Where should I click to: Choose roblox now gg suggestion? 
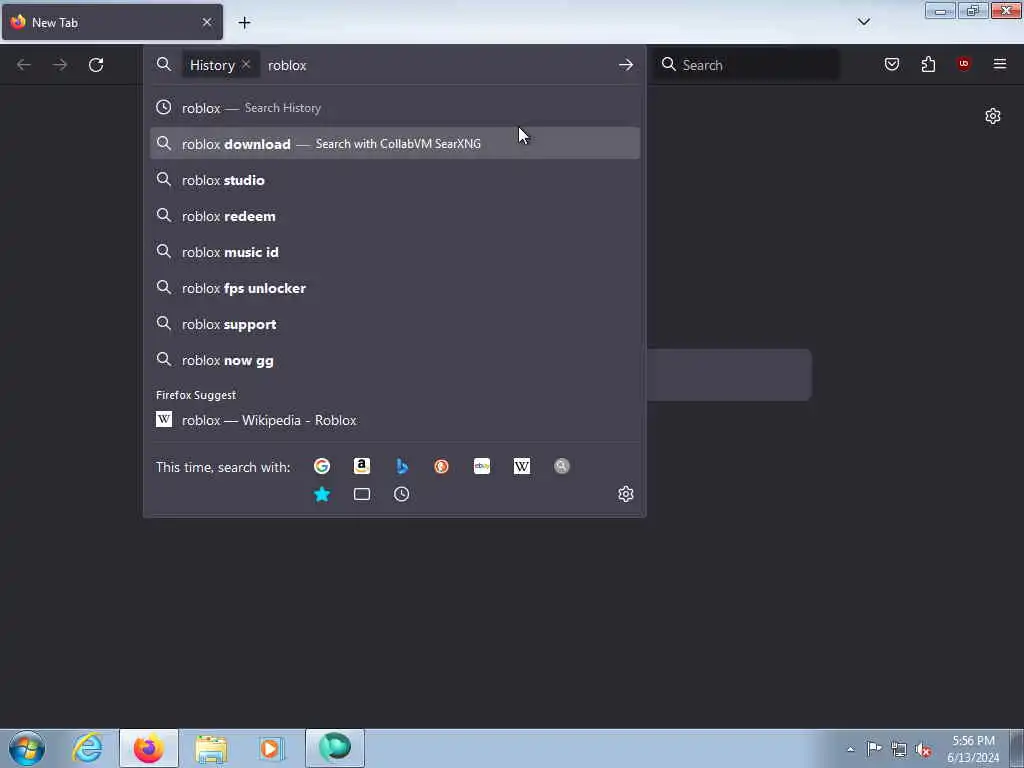click(x=394, y=360)
